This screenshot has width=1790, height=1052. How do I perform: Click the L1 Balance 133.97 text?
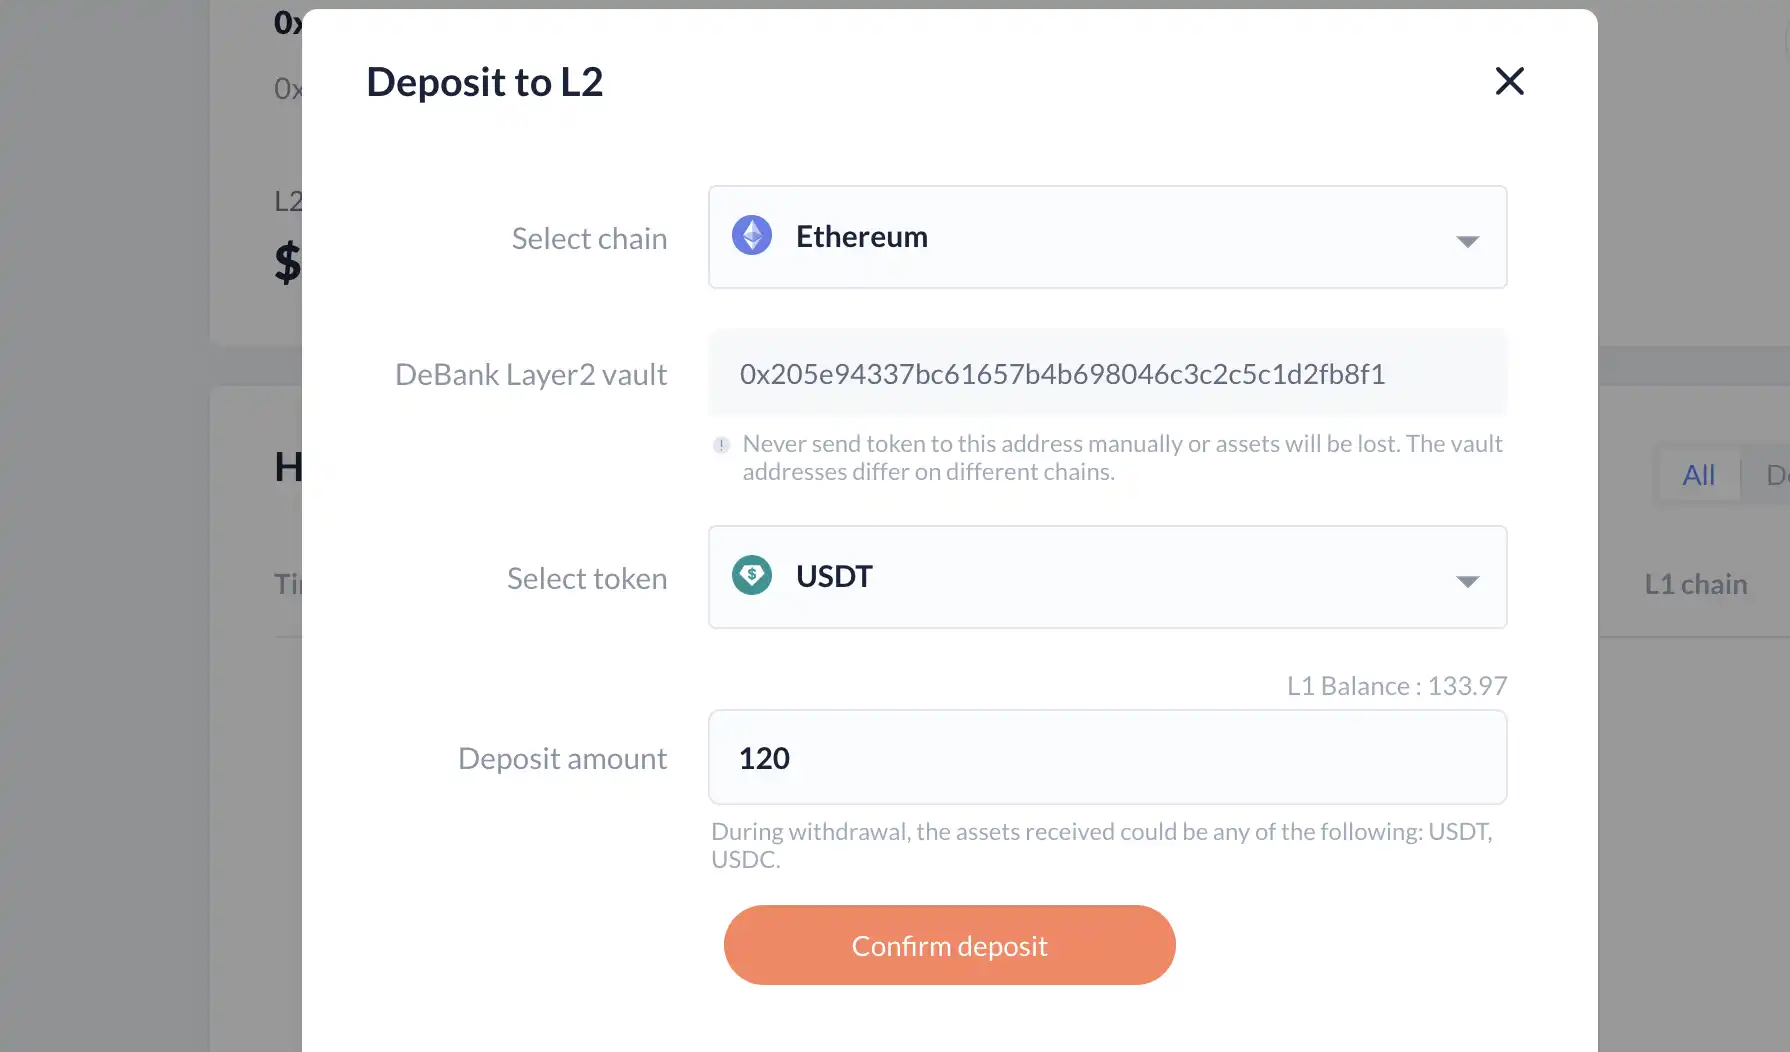click(1396, 686)
